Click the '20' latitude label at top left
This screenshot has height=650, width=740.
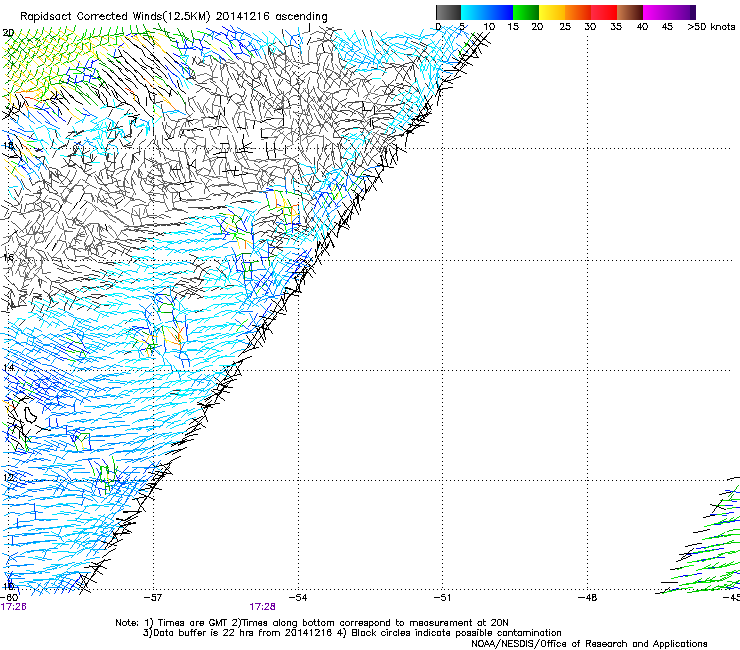click(x=8, y=33)
